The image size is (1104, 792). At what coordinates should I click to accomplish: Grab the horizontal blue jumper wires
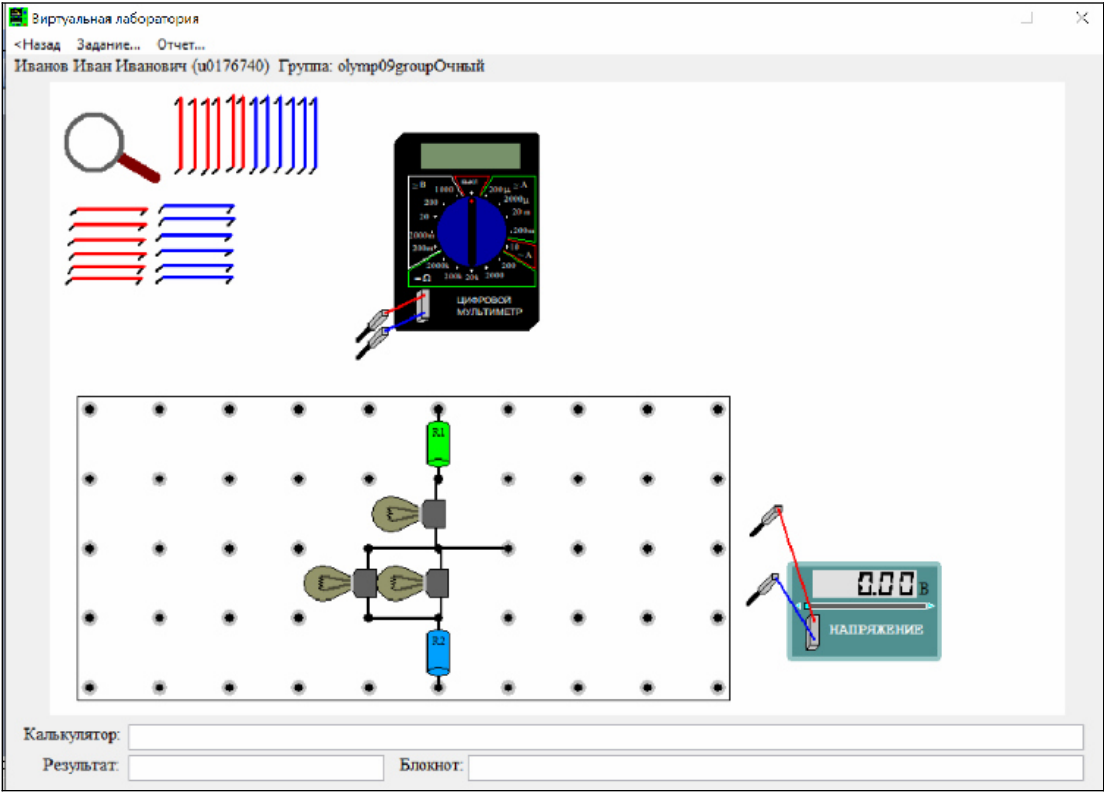pos(195,244)
